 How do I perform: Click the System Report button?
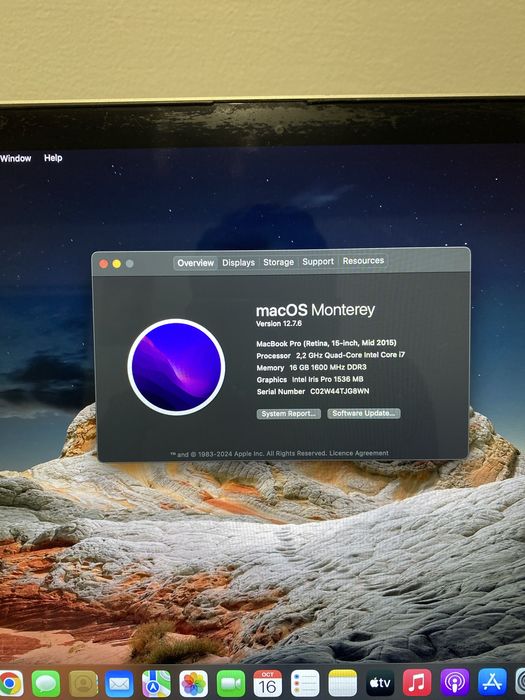pos(288,414)
